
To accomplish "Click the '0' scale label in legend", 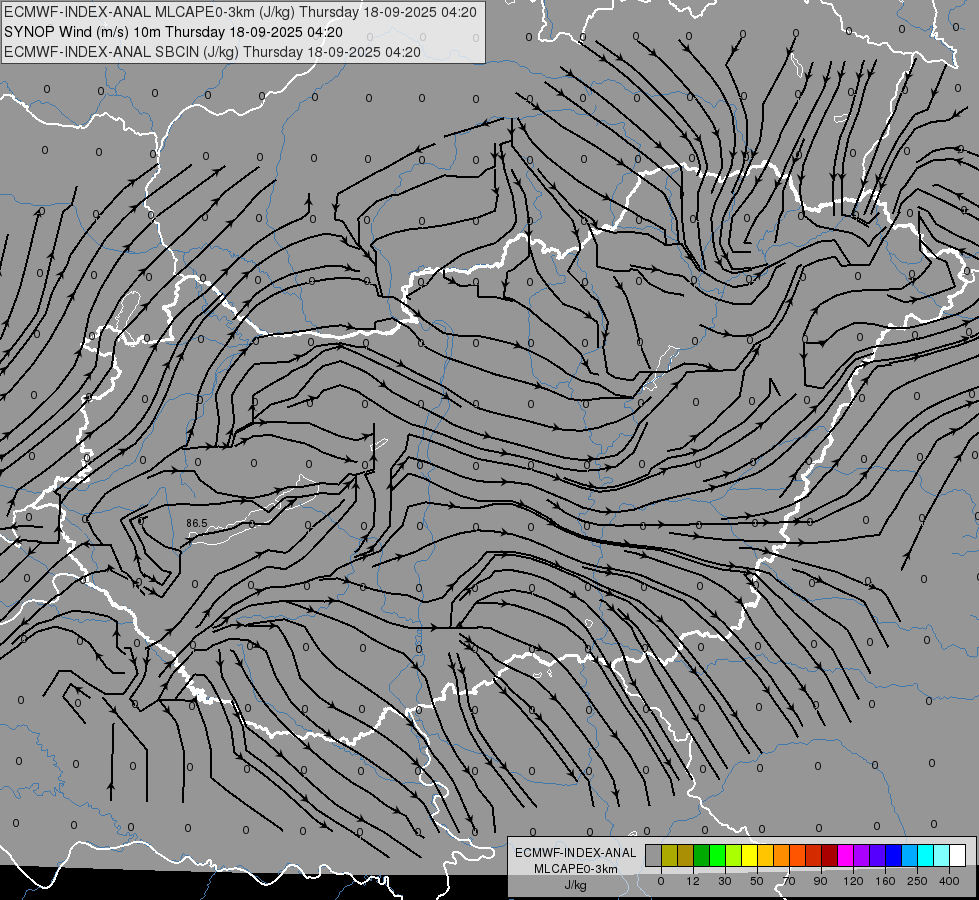I will pyautogui.click(x=661, y=881).
